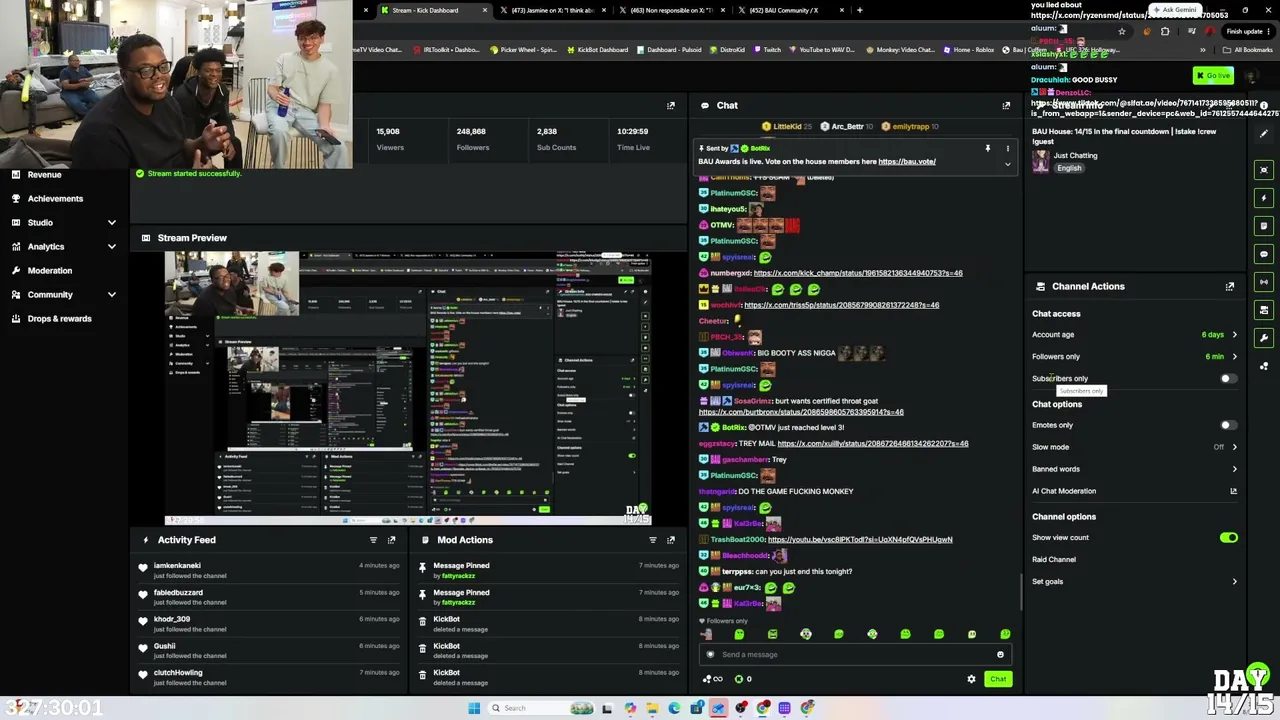The width and height of the screenshot is (1280, 720).
Task: Pop out the Channel Actions panel
Action: [x=1230, y=286]
